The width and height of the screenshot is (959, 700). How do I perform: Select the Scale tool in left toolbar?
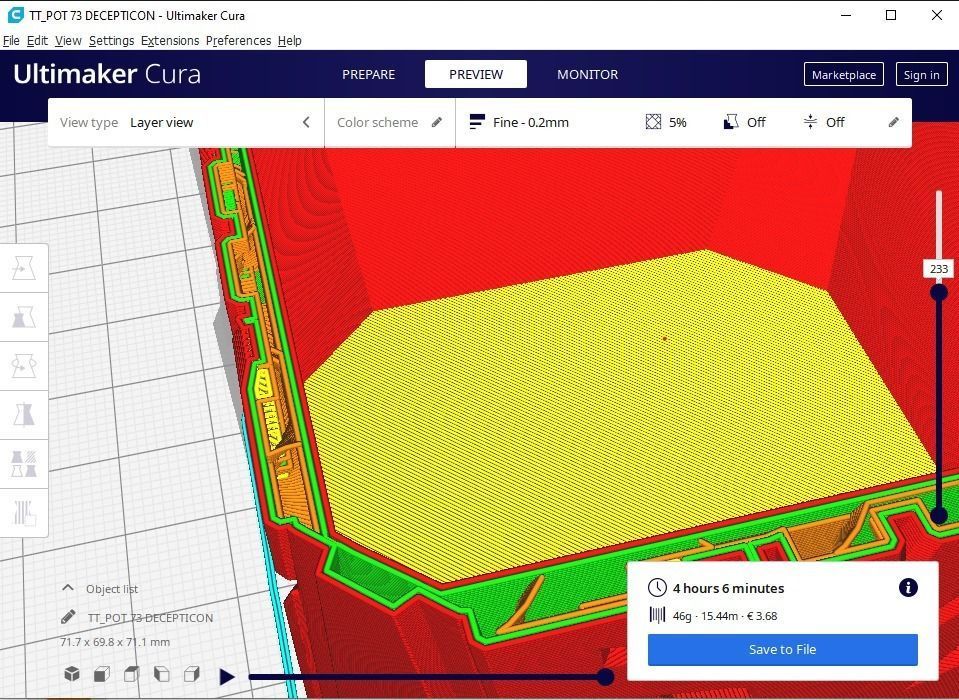point(24,317)
